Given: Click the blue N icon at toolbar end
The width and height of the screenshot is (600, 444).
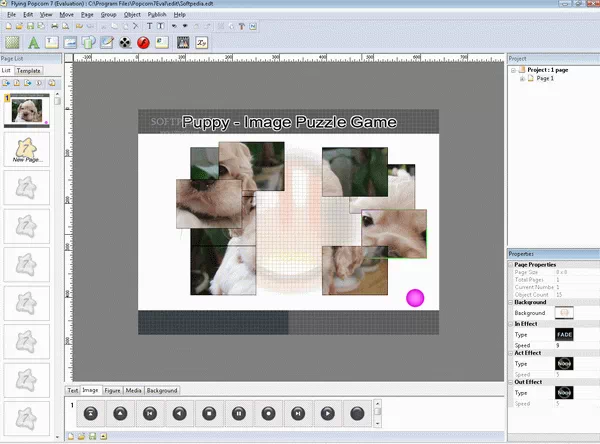Looking at the screenshot, I should [253, 26].
